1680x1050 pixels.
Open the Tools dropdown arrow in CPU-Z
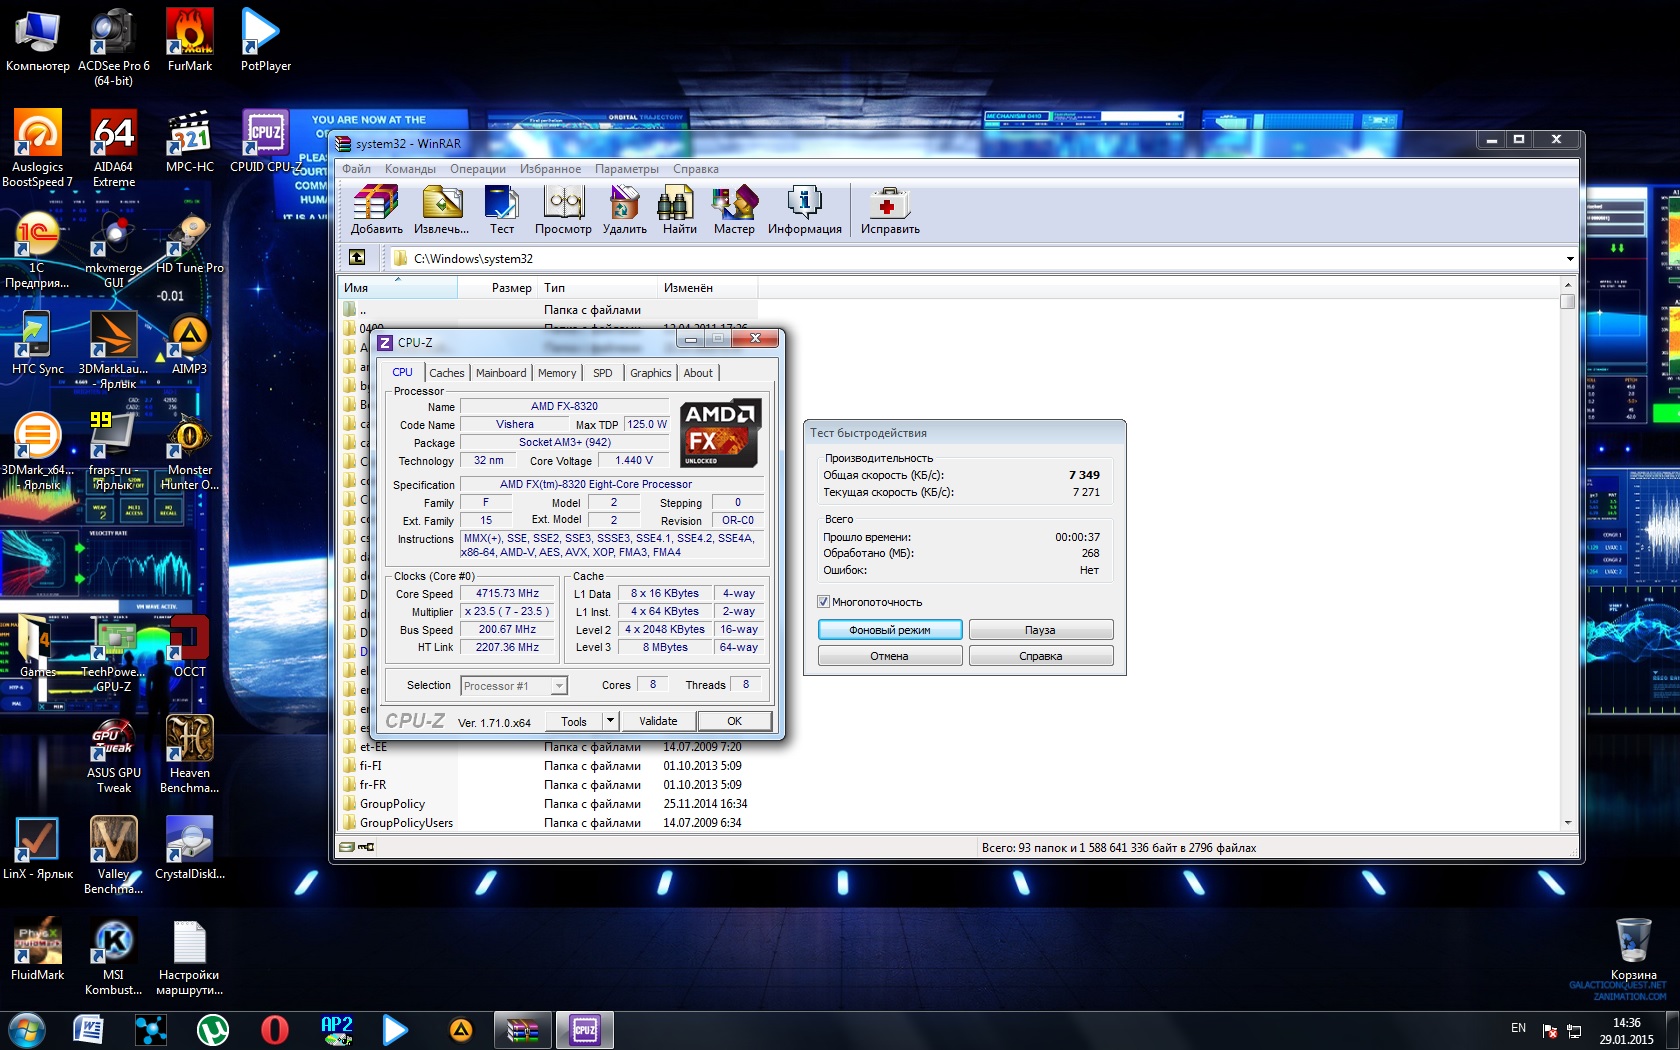coord(609,721)
